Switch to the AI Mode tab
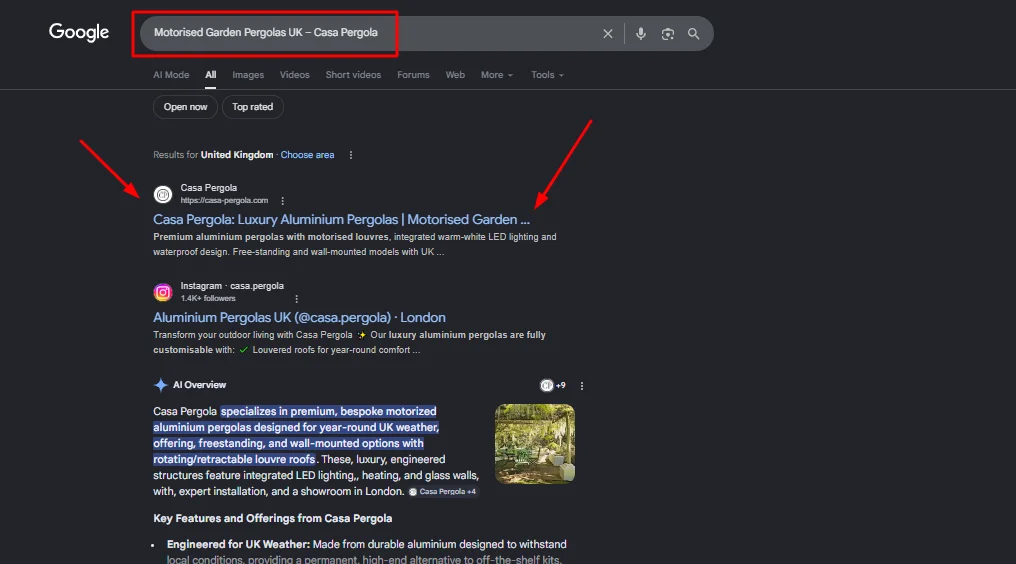The image size is (1016, 564). click(x=171, y=75)
